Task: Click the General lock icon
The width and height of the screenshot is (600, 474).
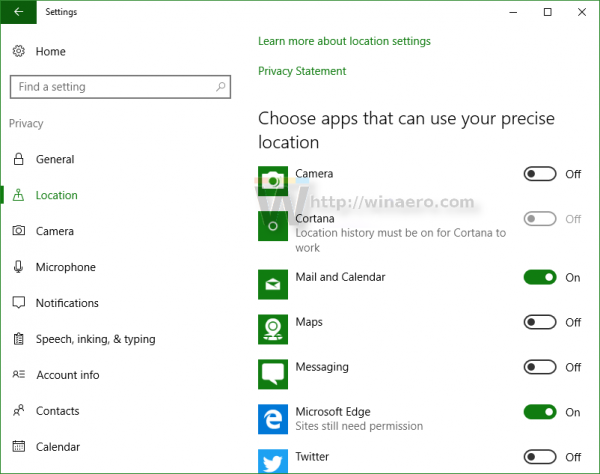Action: coord(18,159)
